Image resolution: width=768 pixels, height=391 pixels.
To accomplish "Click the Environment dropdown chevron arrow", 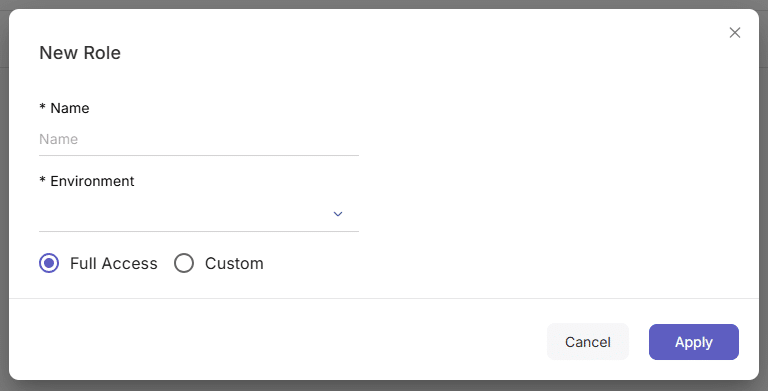I will coord(337,214).
